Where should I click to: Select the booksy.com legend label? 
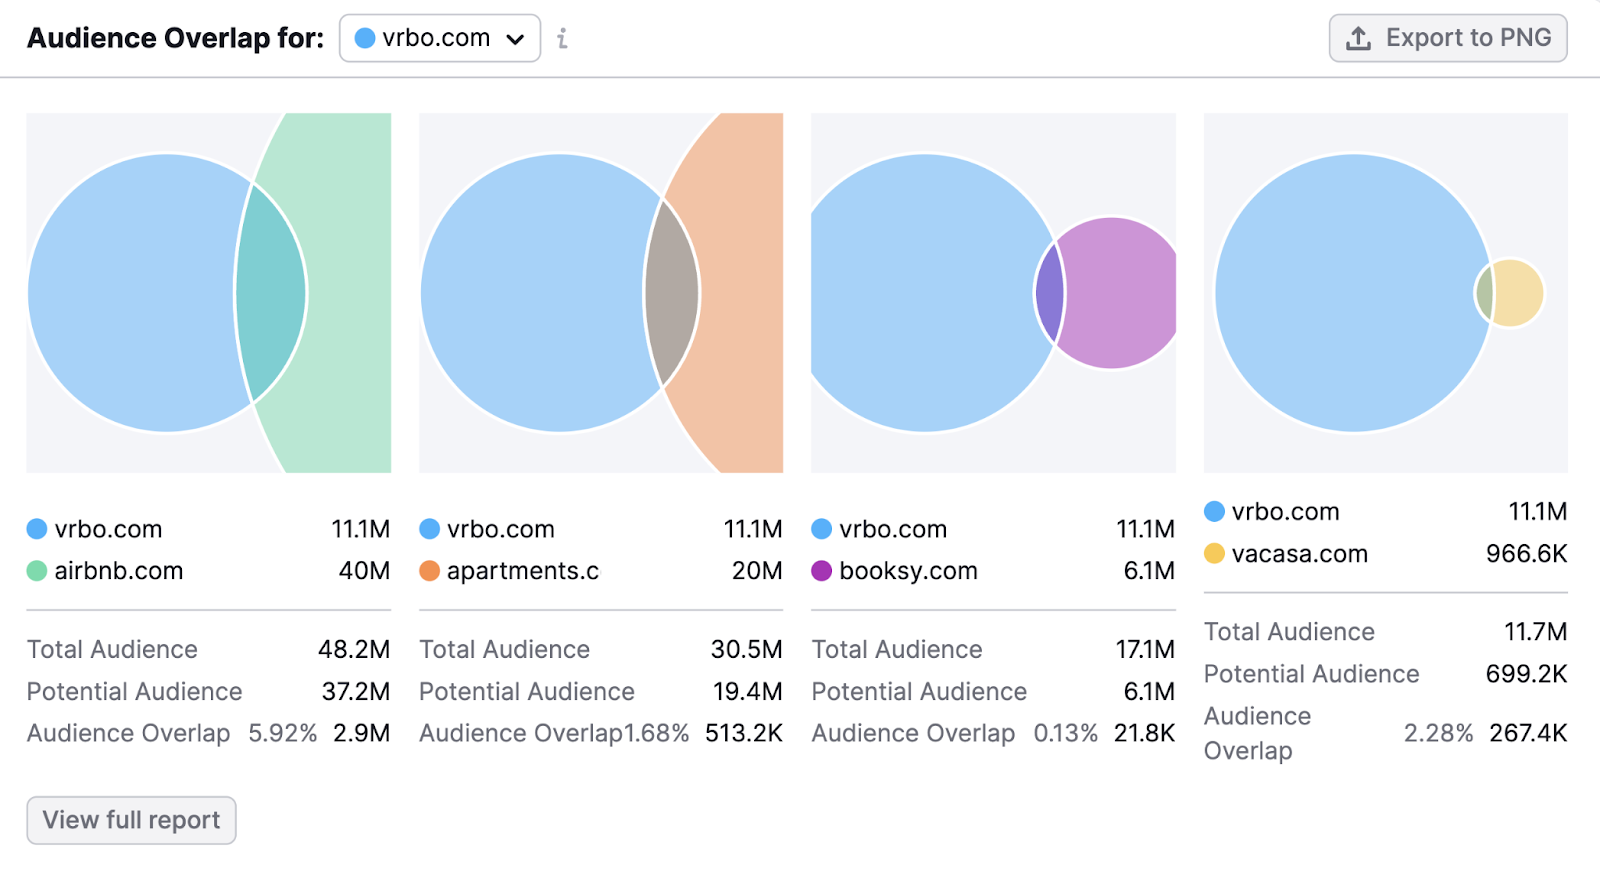point(908,571)
